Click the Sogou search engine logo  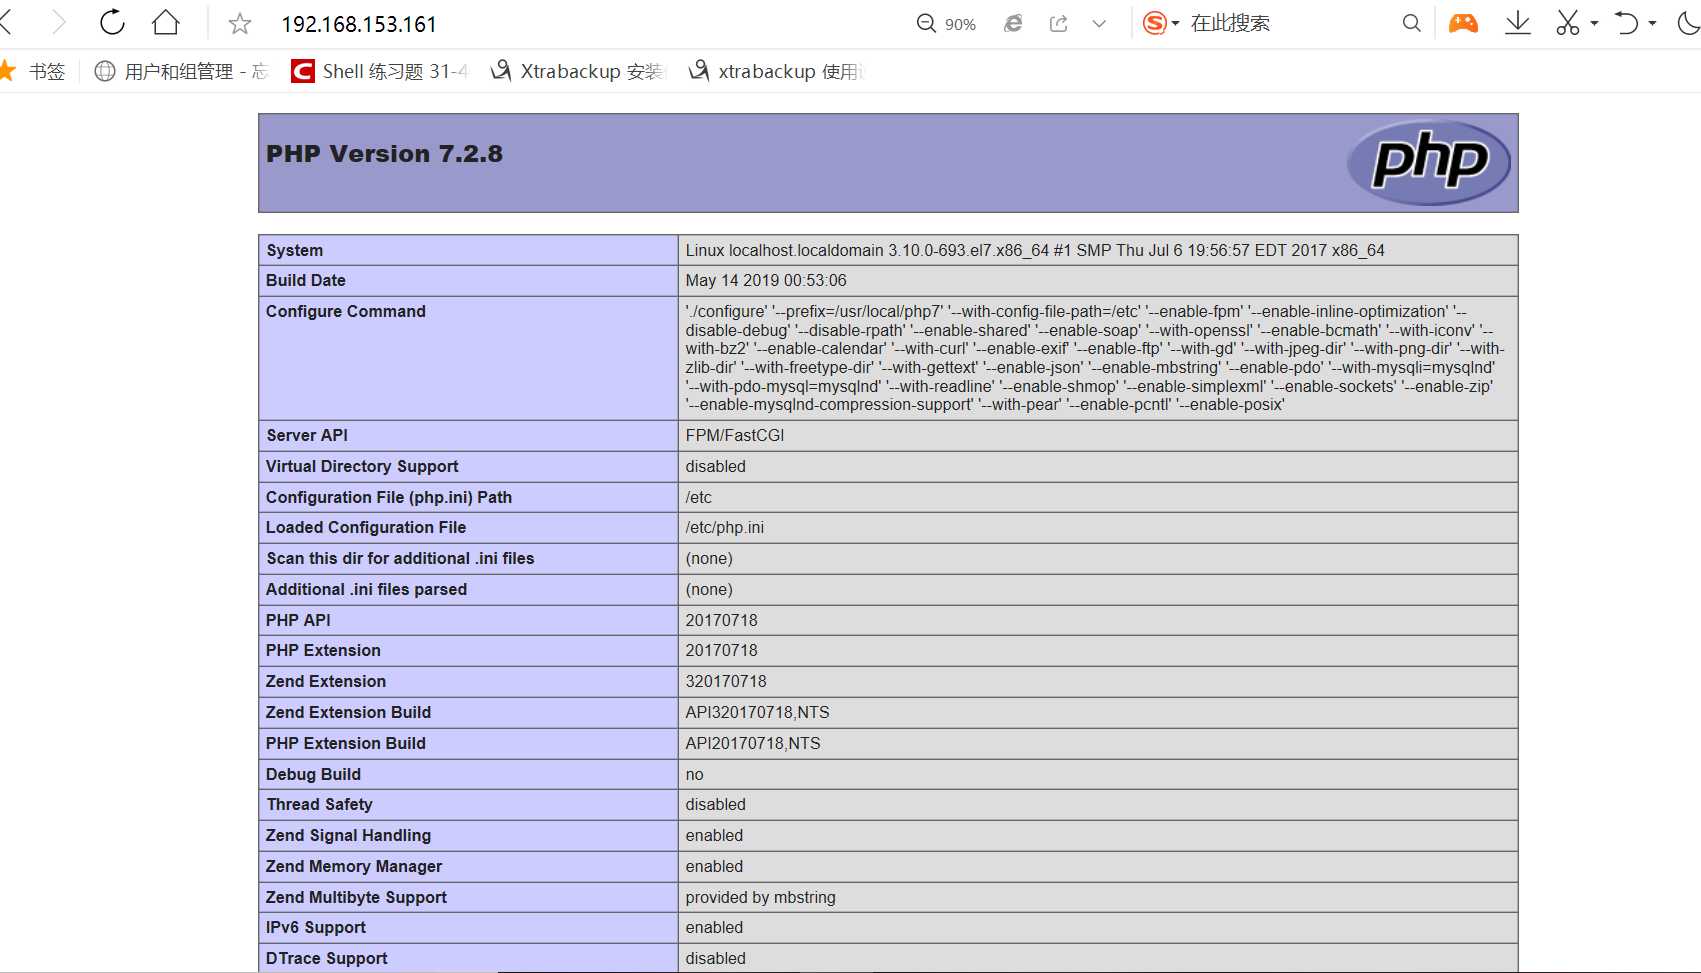[x=1154, y=23]
